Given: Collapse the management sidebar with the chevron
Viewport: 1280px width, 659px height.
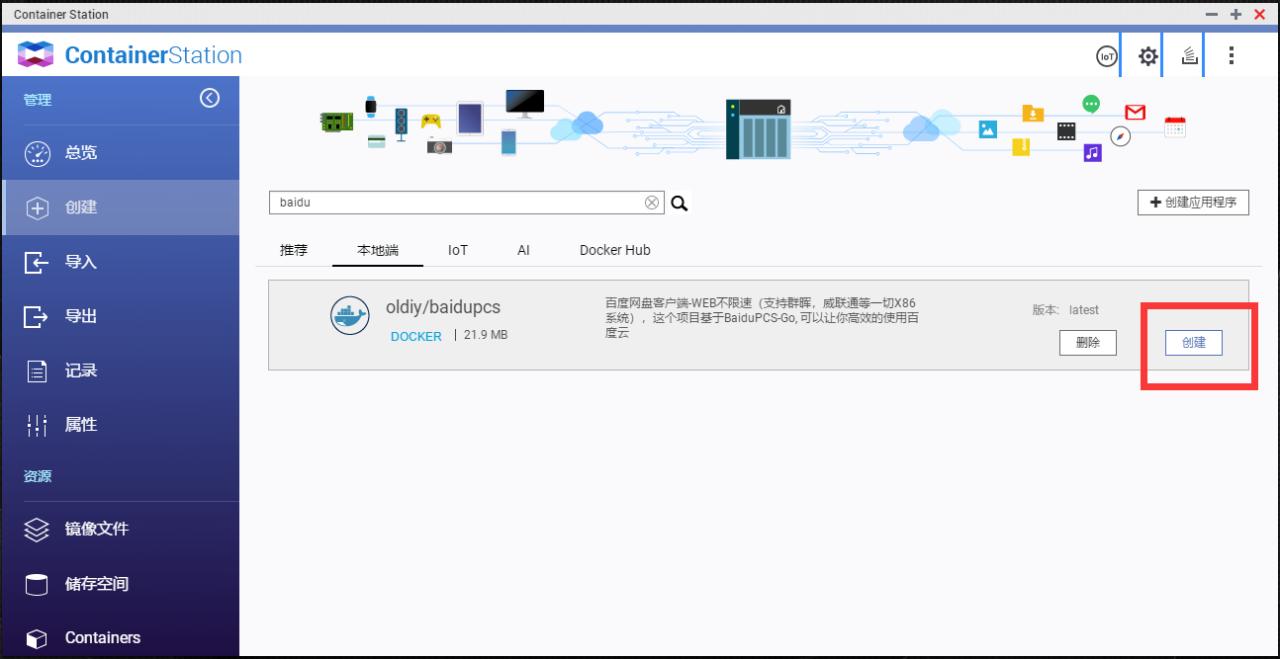Looking at the screenshot, I should (x=209, y=99).
